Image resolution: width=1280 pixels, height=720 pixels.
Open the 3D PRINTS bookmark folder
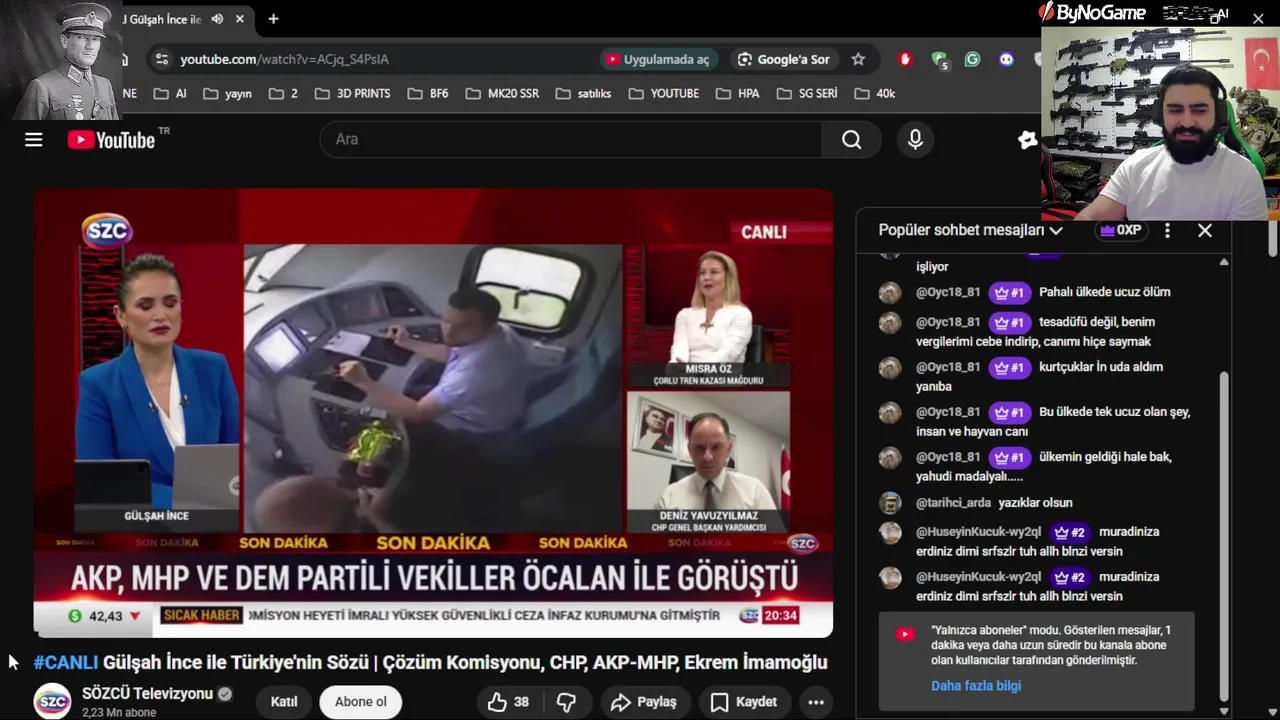tap(352, 93)
